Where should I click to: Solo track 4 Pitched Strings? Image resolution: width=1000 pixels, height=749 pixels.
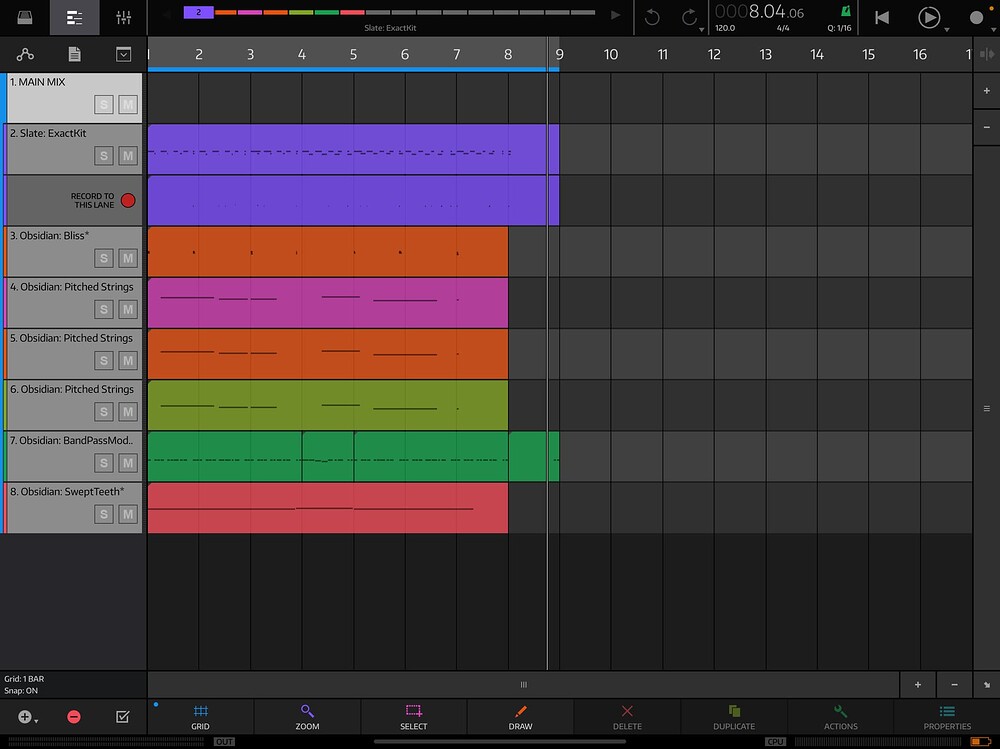click(x=104, y=309)
